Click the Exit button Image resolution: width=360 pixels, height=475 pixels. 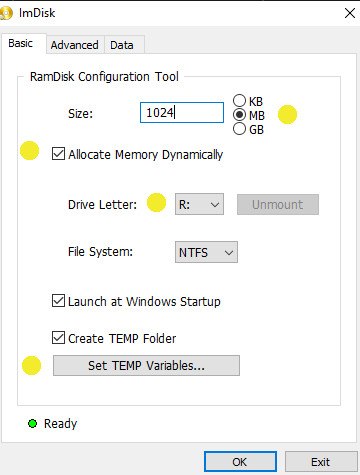[321, 462]
